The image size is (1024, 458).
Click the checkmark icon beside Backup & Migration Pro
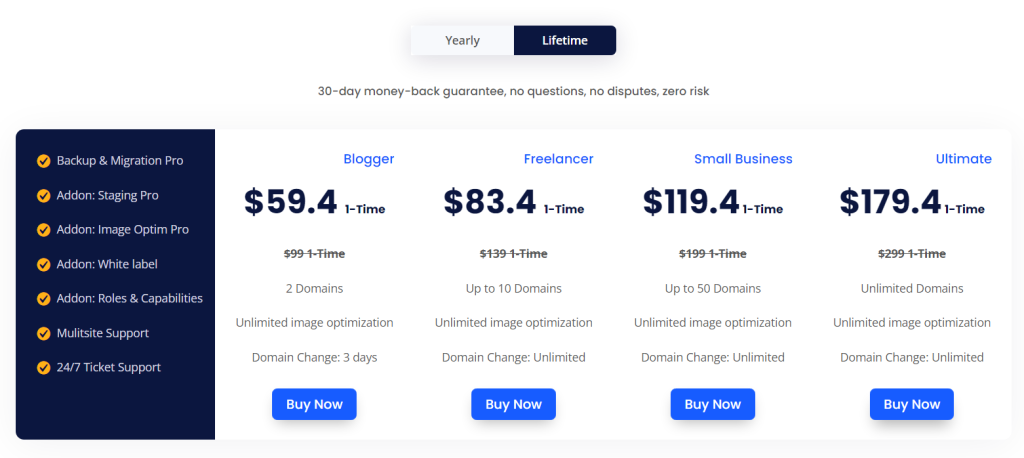click(x=43, y=161)
